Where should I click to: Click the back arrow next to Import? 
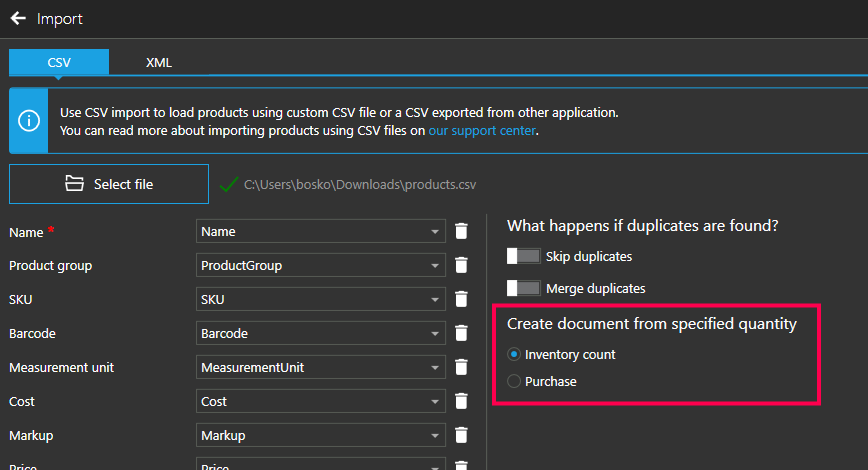[18, 18]
